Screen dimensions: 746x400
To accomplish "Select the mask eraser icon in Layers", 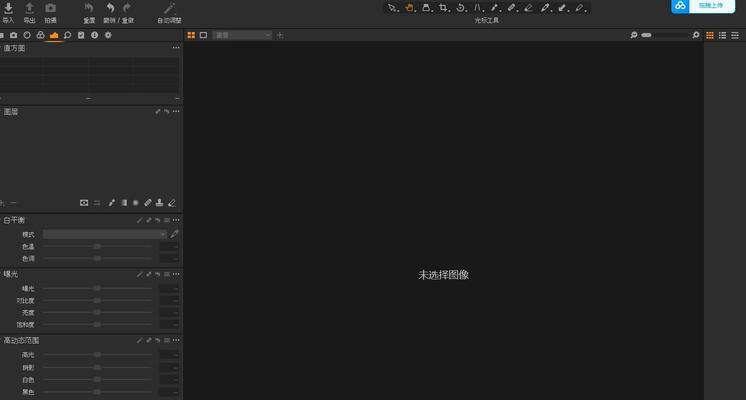I will point(172,203).
